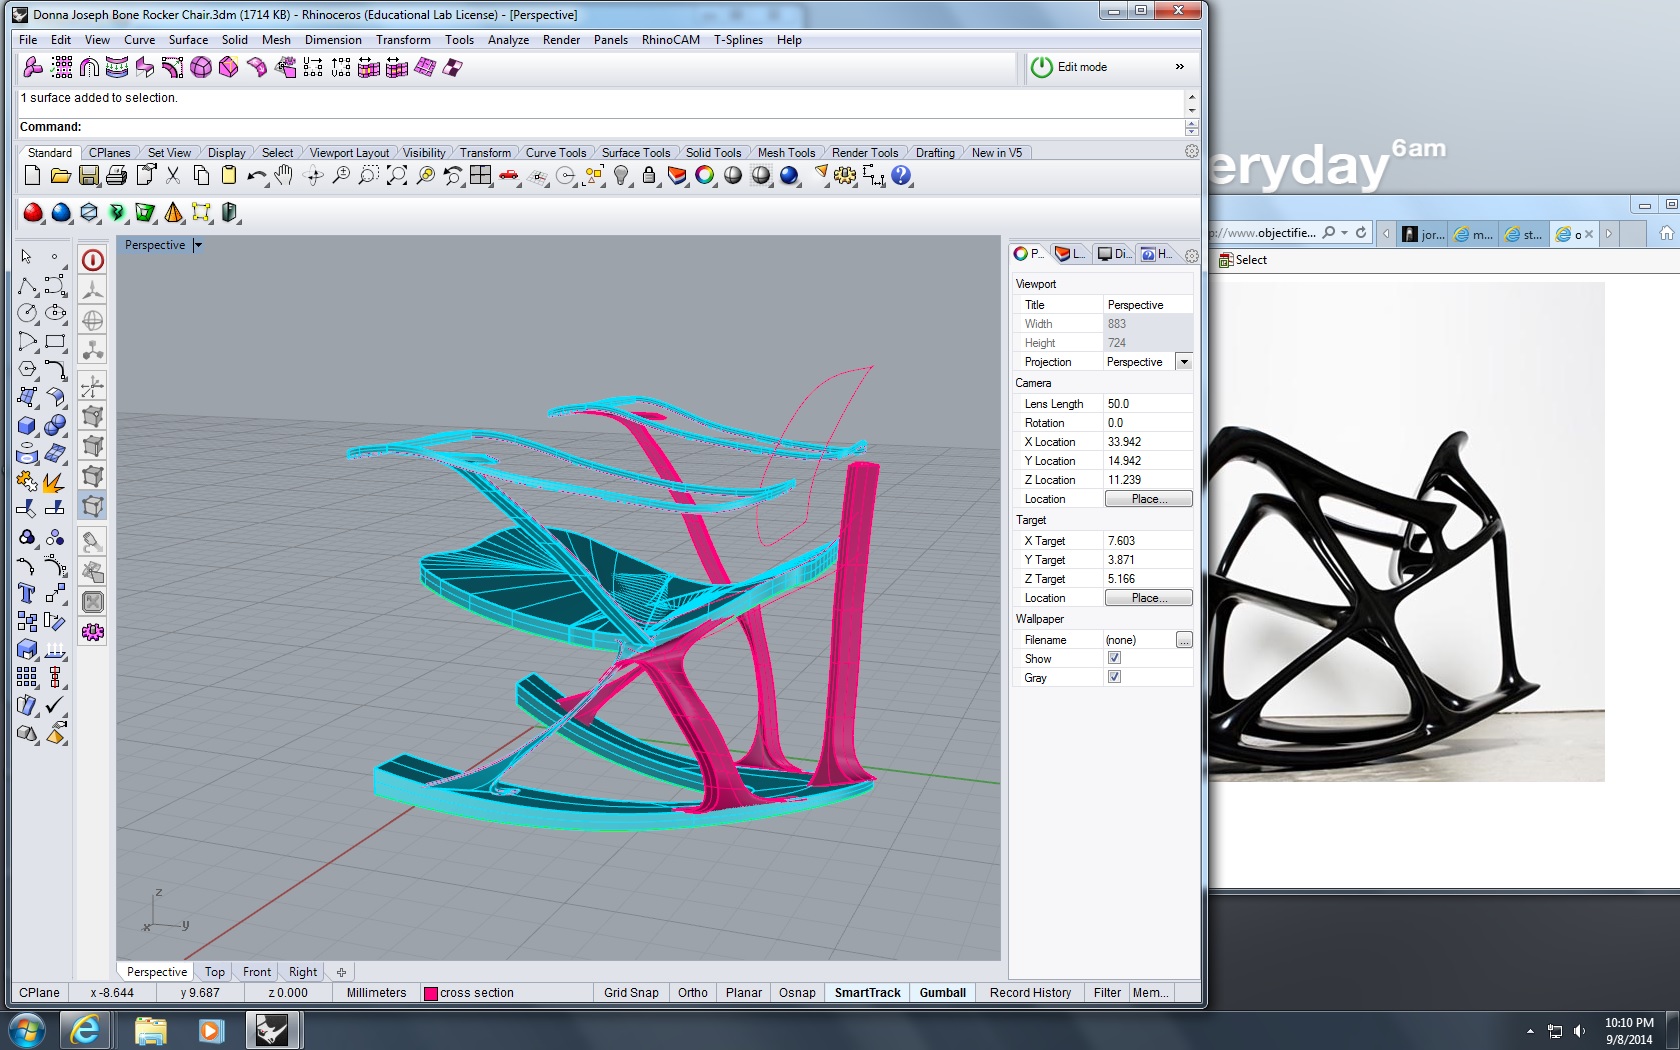
Task: Click the Save file icon
Action: 89,176
